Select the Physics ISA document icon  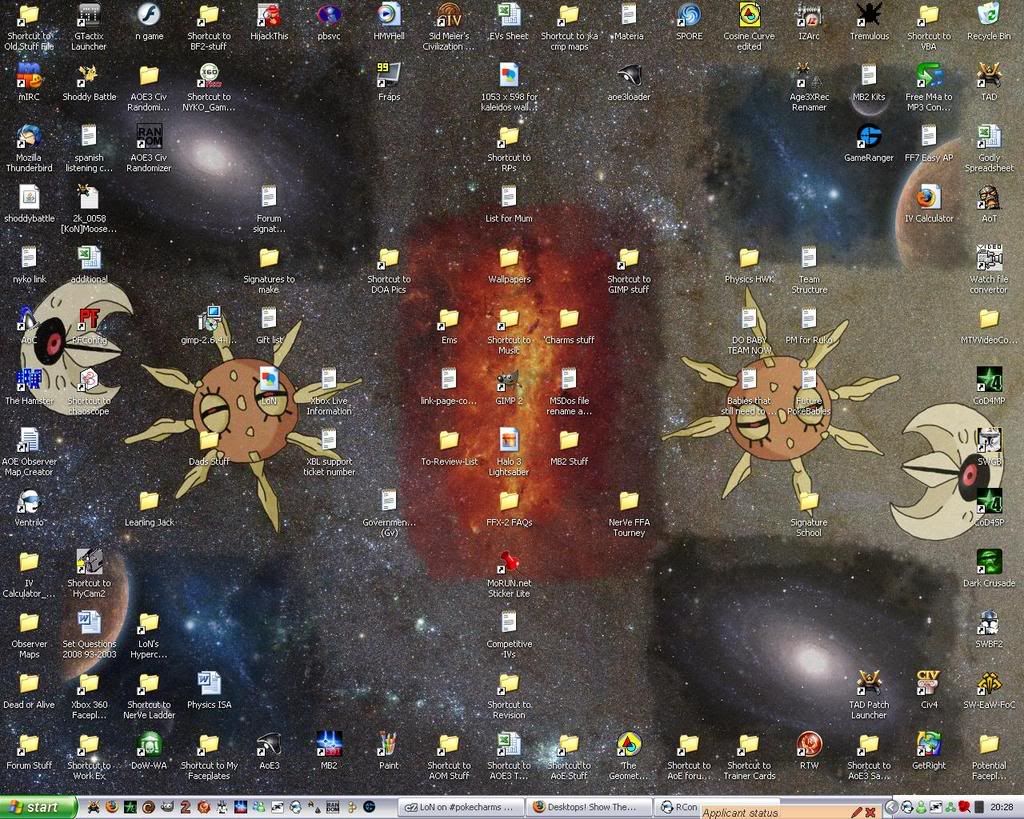click(209, 683)
